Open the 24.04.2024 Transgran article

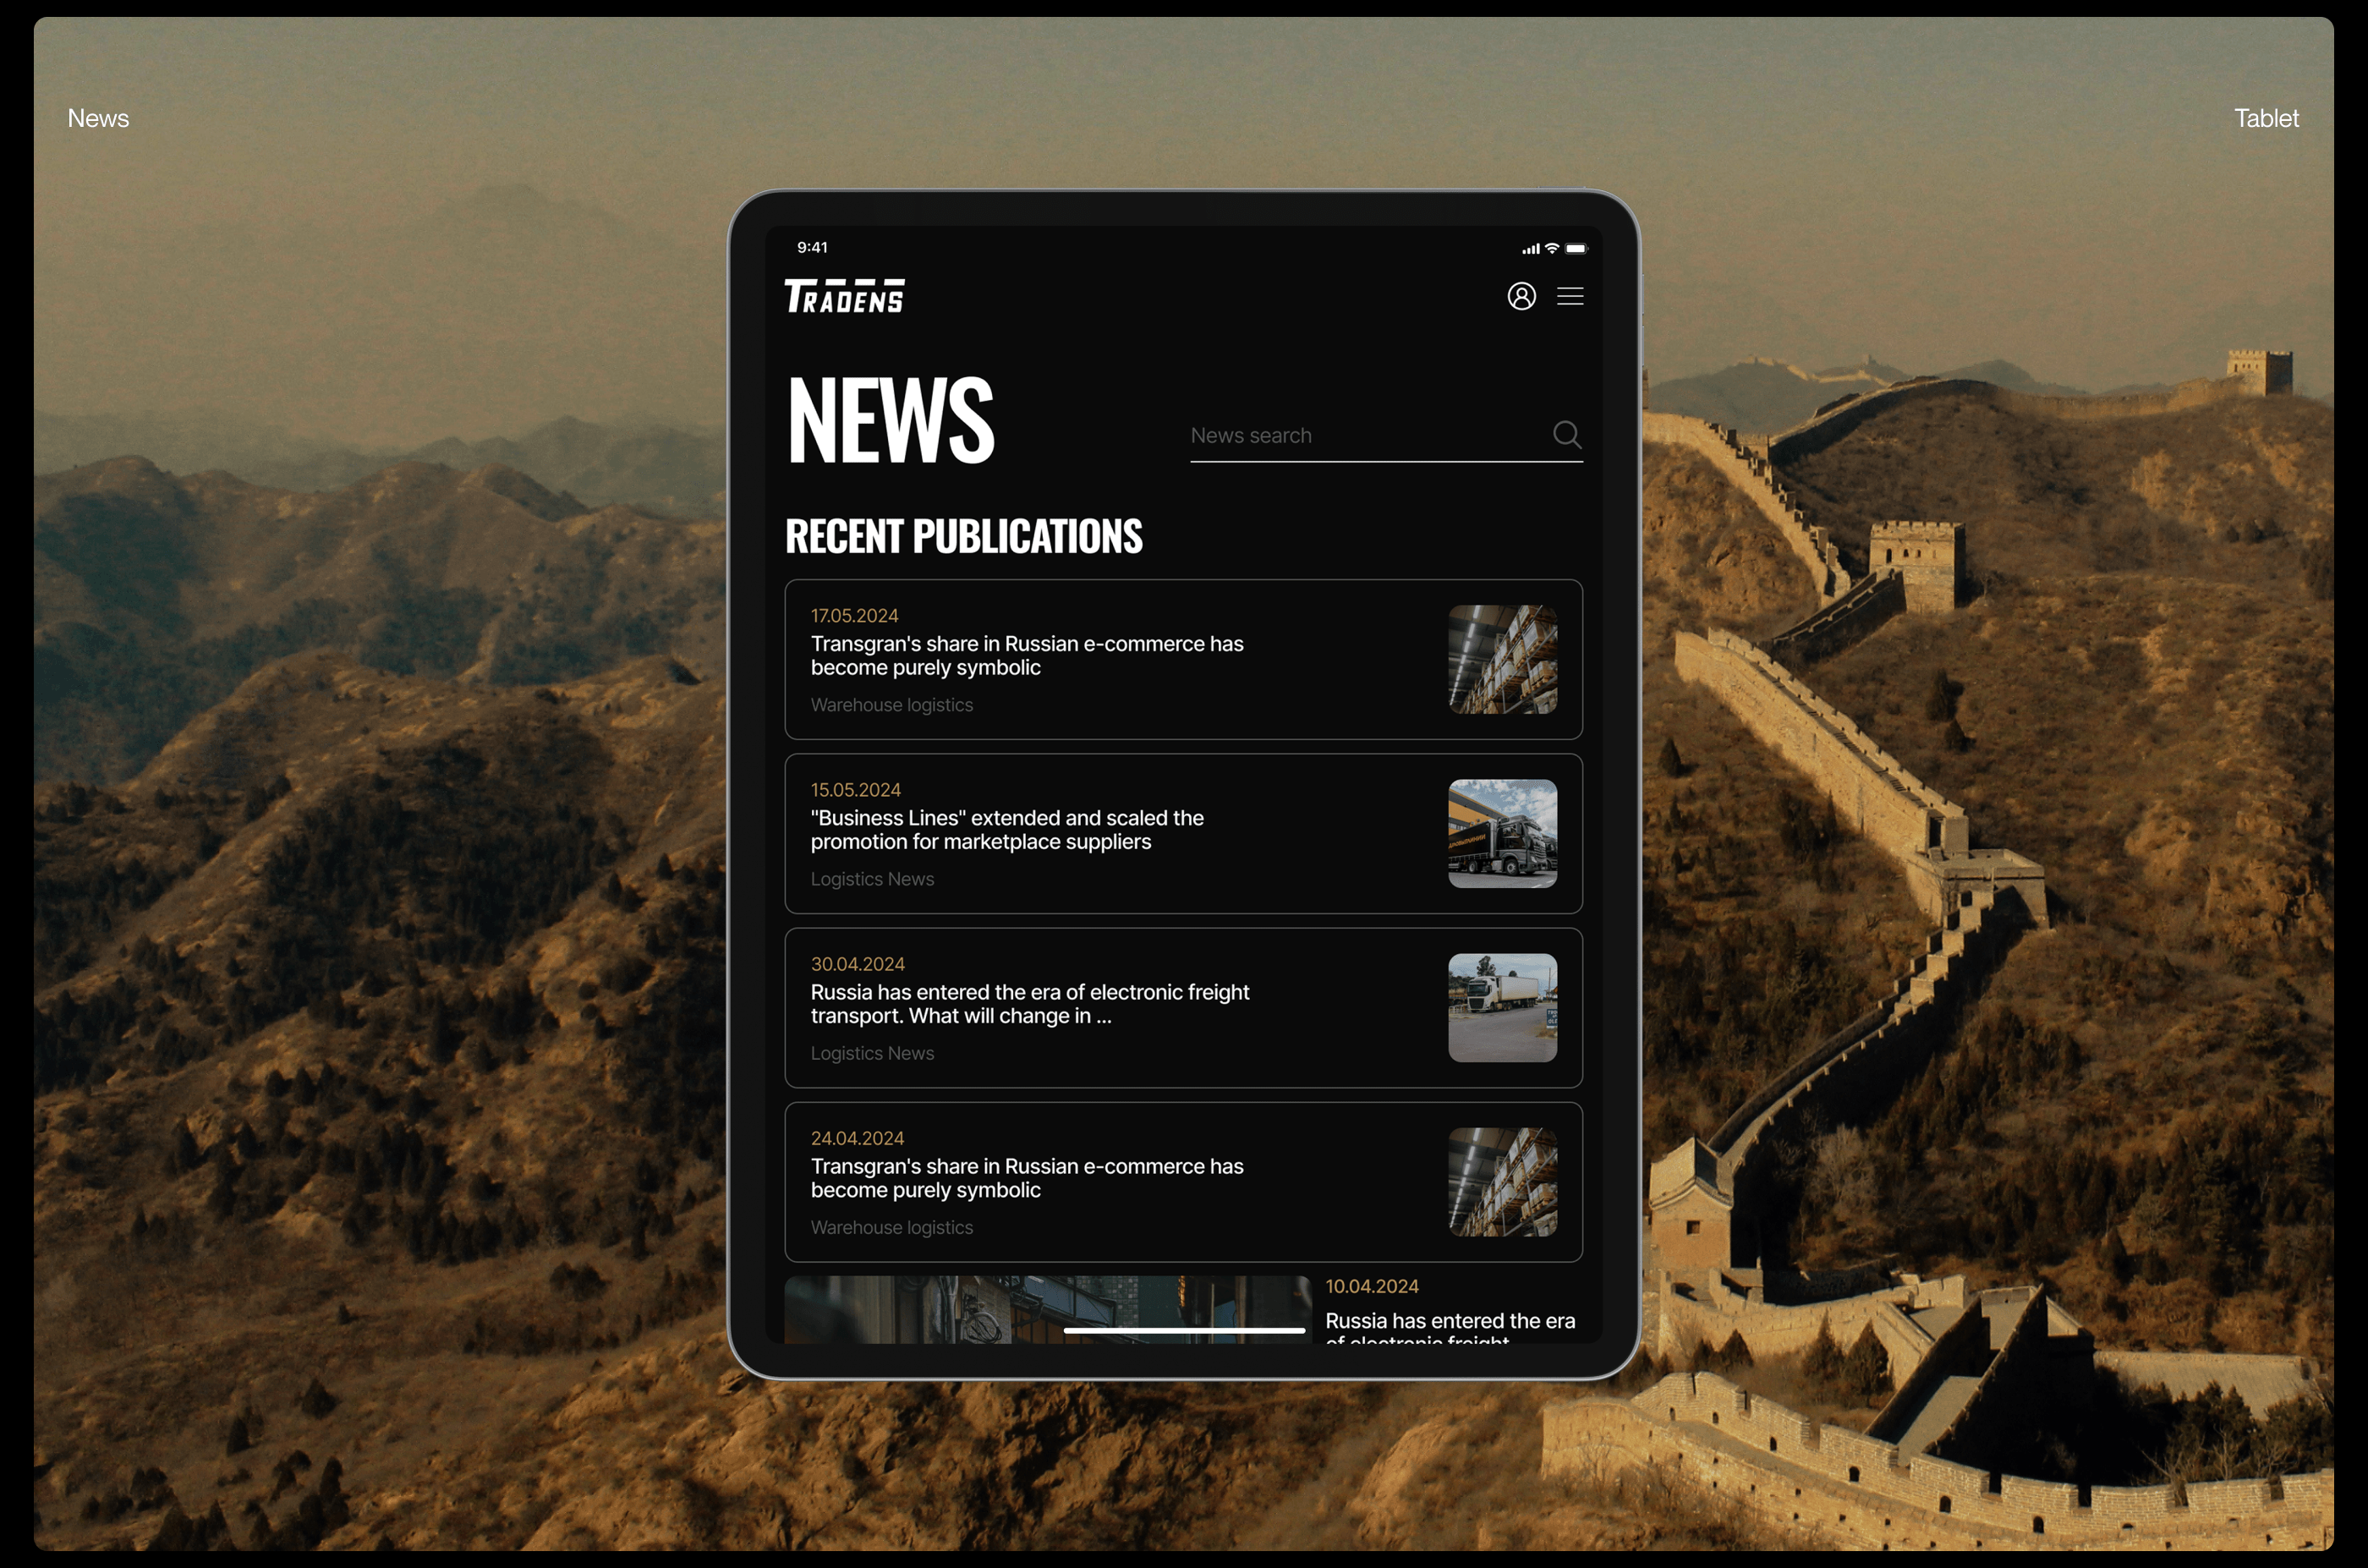[x=1026, y=1177]
